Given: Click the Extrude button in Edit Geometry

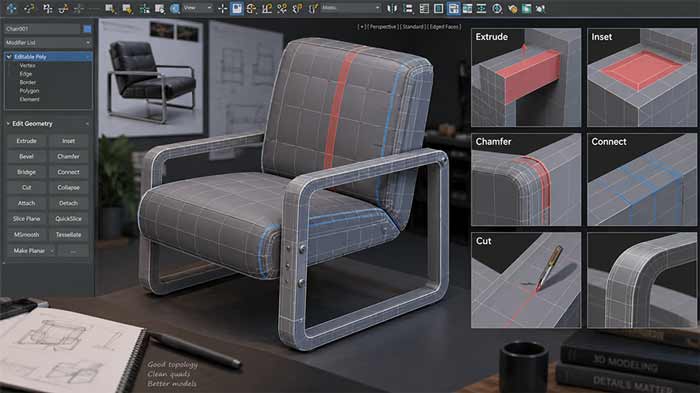Looking at the screenshot, I should point(26,141).
